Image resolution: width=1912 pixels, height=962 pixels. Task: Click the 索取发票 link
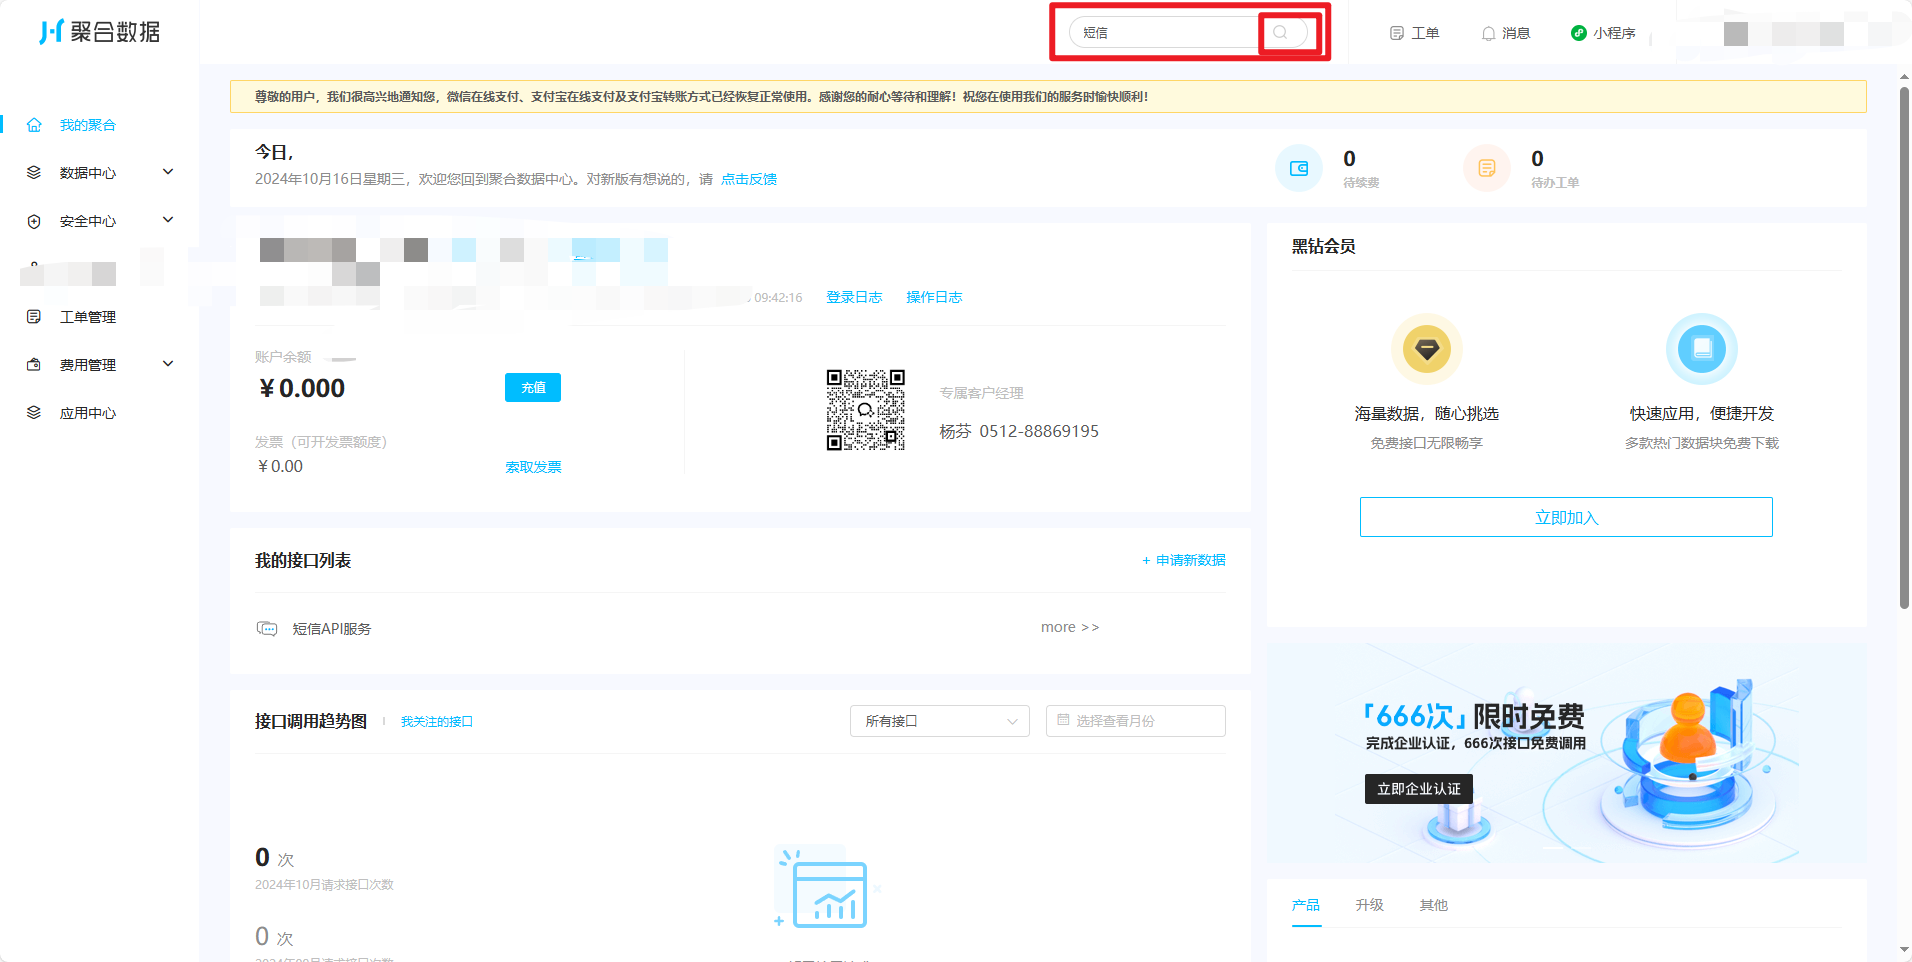coord(533,467)
